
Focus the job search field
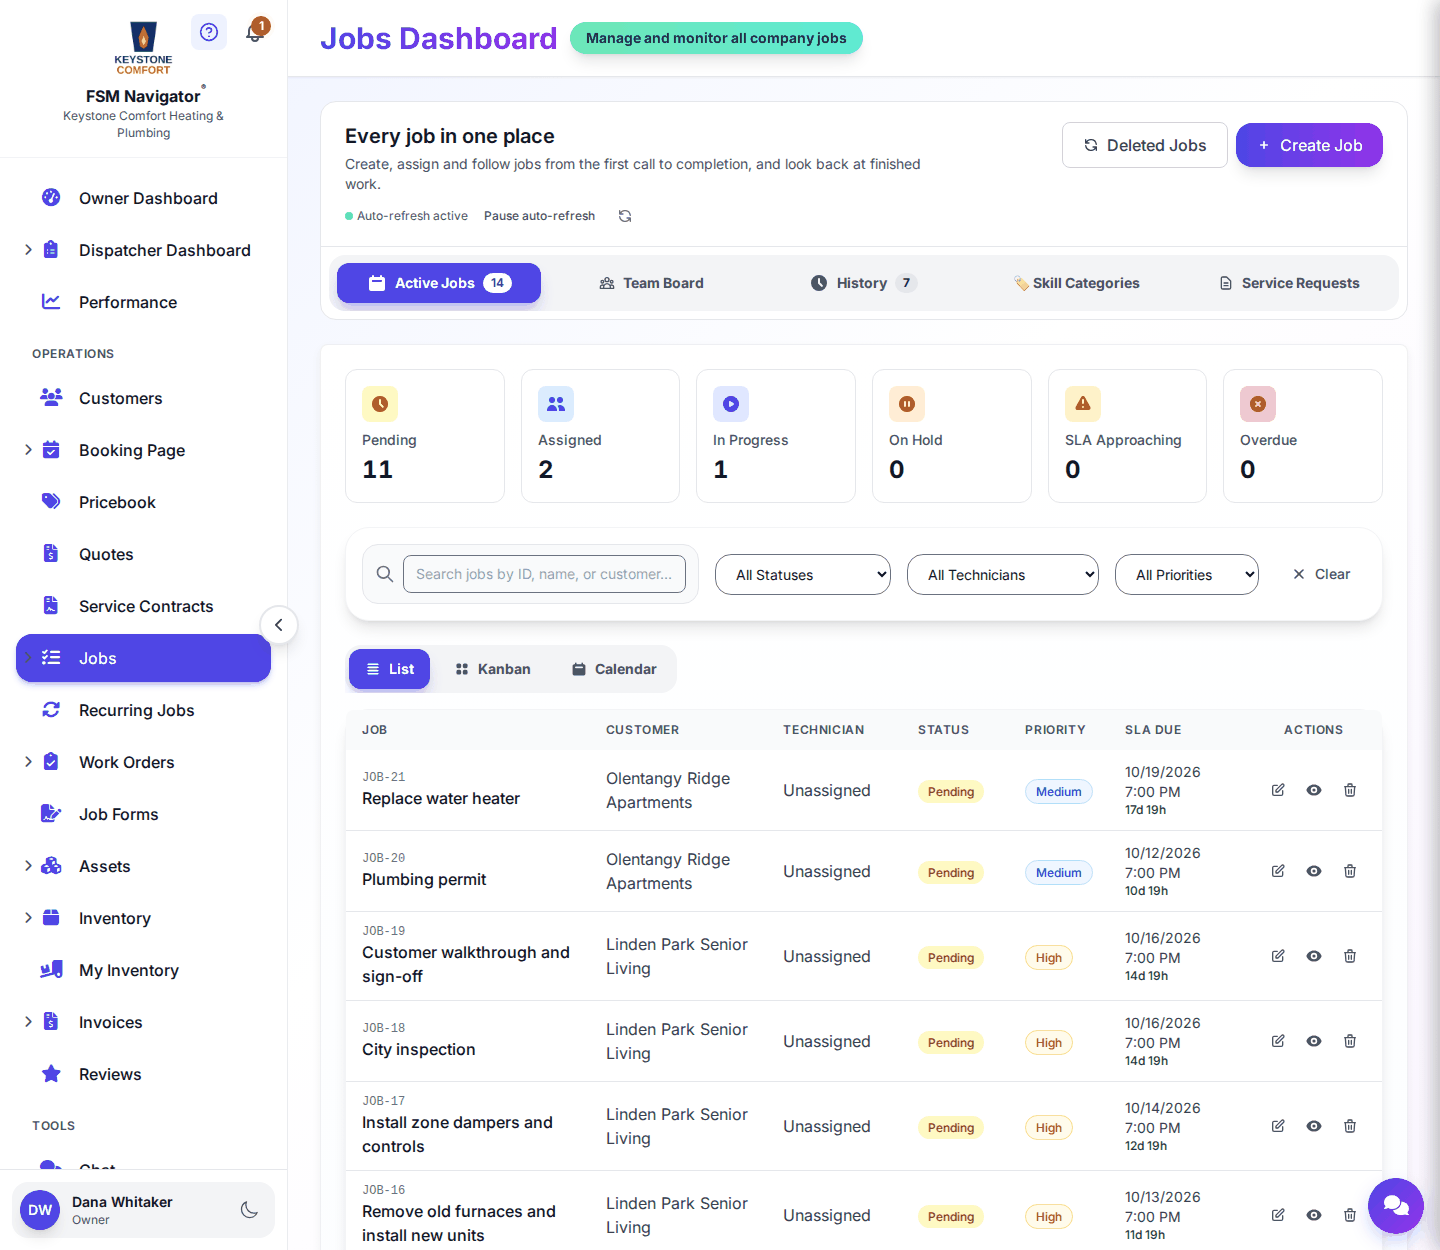coord(544,574)
